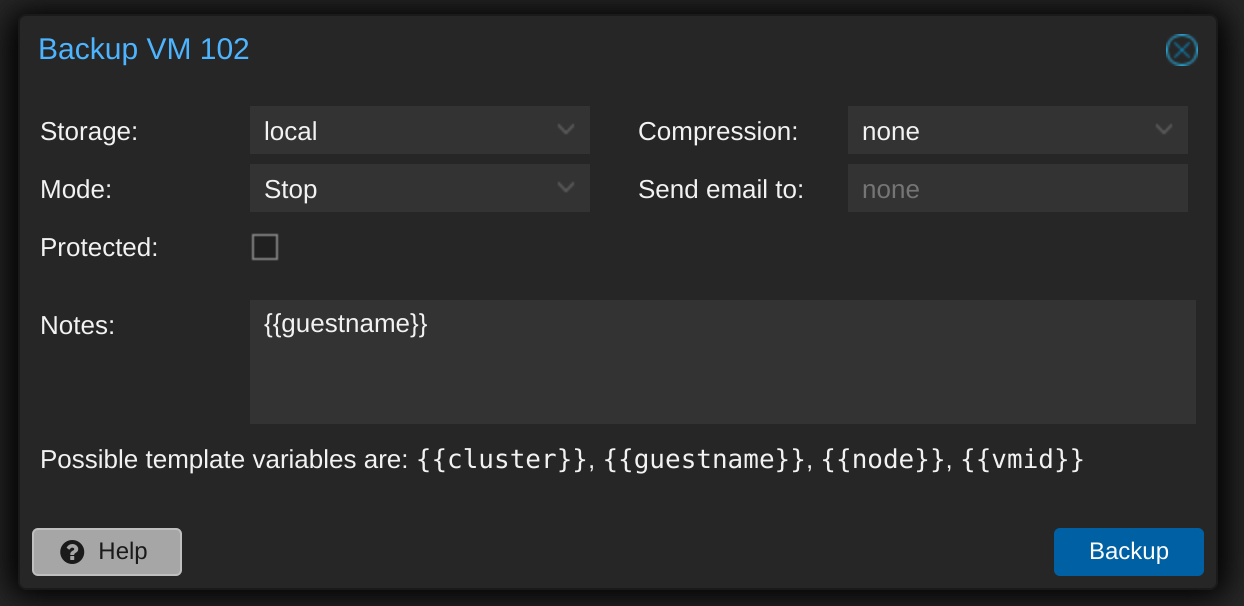
Task: Open the Mode dropdown chevron
Action: click(565, 188)
